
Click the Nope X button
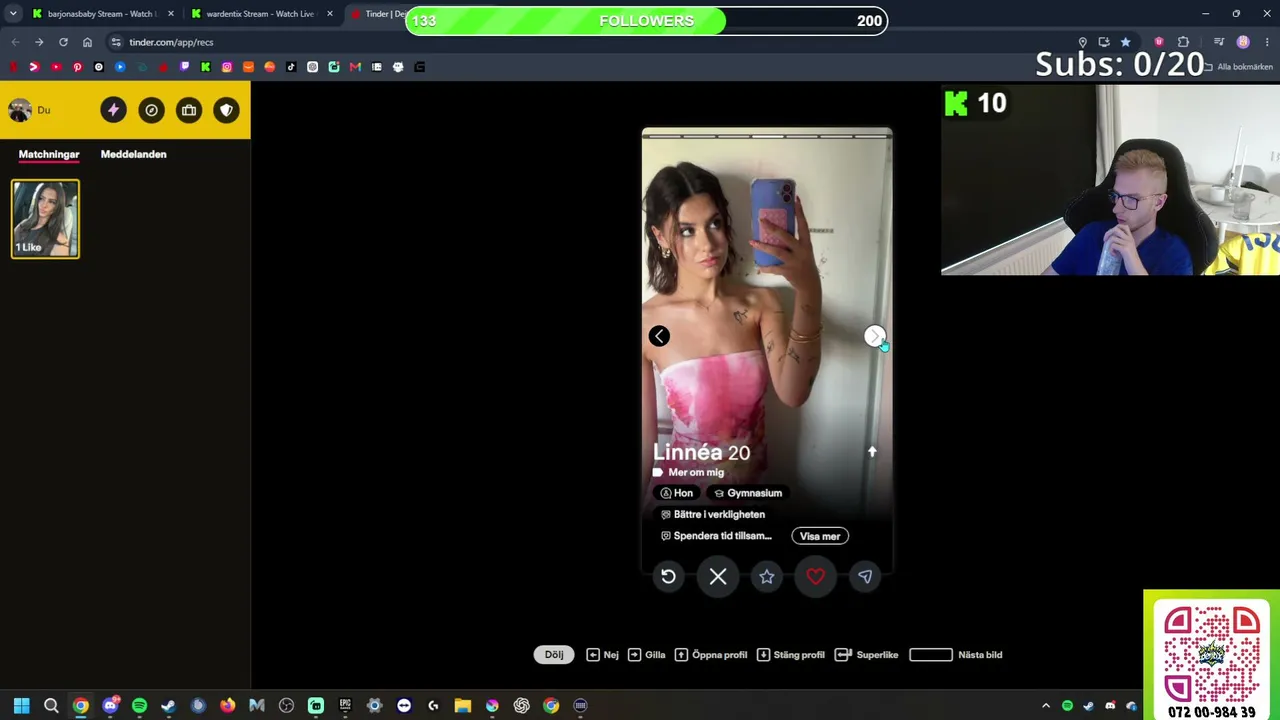(x=718, y=576)
